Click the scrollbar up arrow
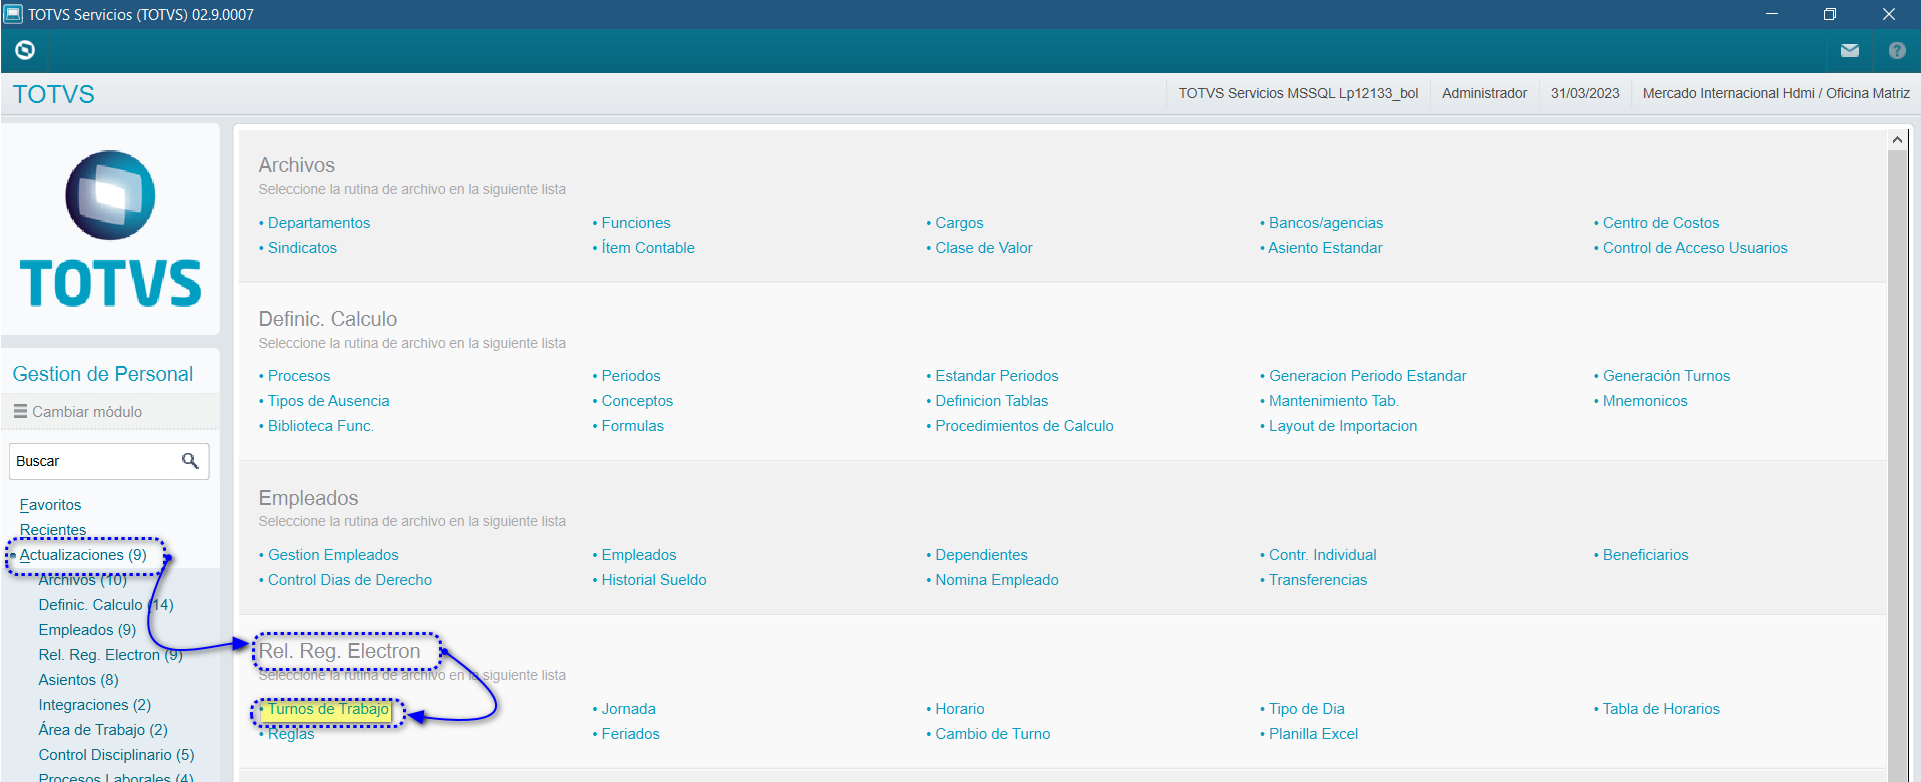Image resolution: width=1921 pixels, height=782 pixels. pos(1897,140)
